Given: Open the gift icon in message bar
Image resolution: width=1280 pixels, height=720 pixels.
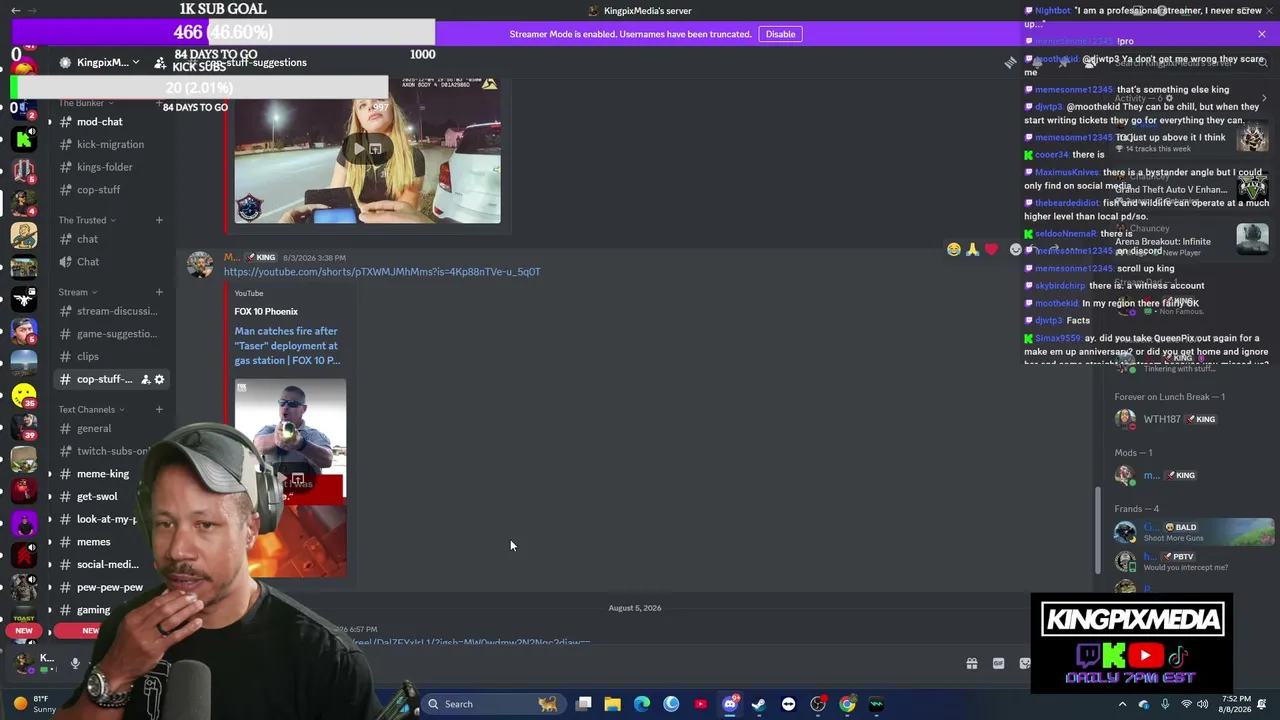Looking at the screenshot, I should 971,663.
